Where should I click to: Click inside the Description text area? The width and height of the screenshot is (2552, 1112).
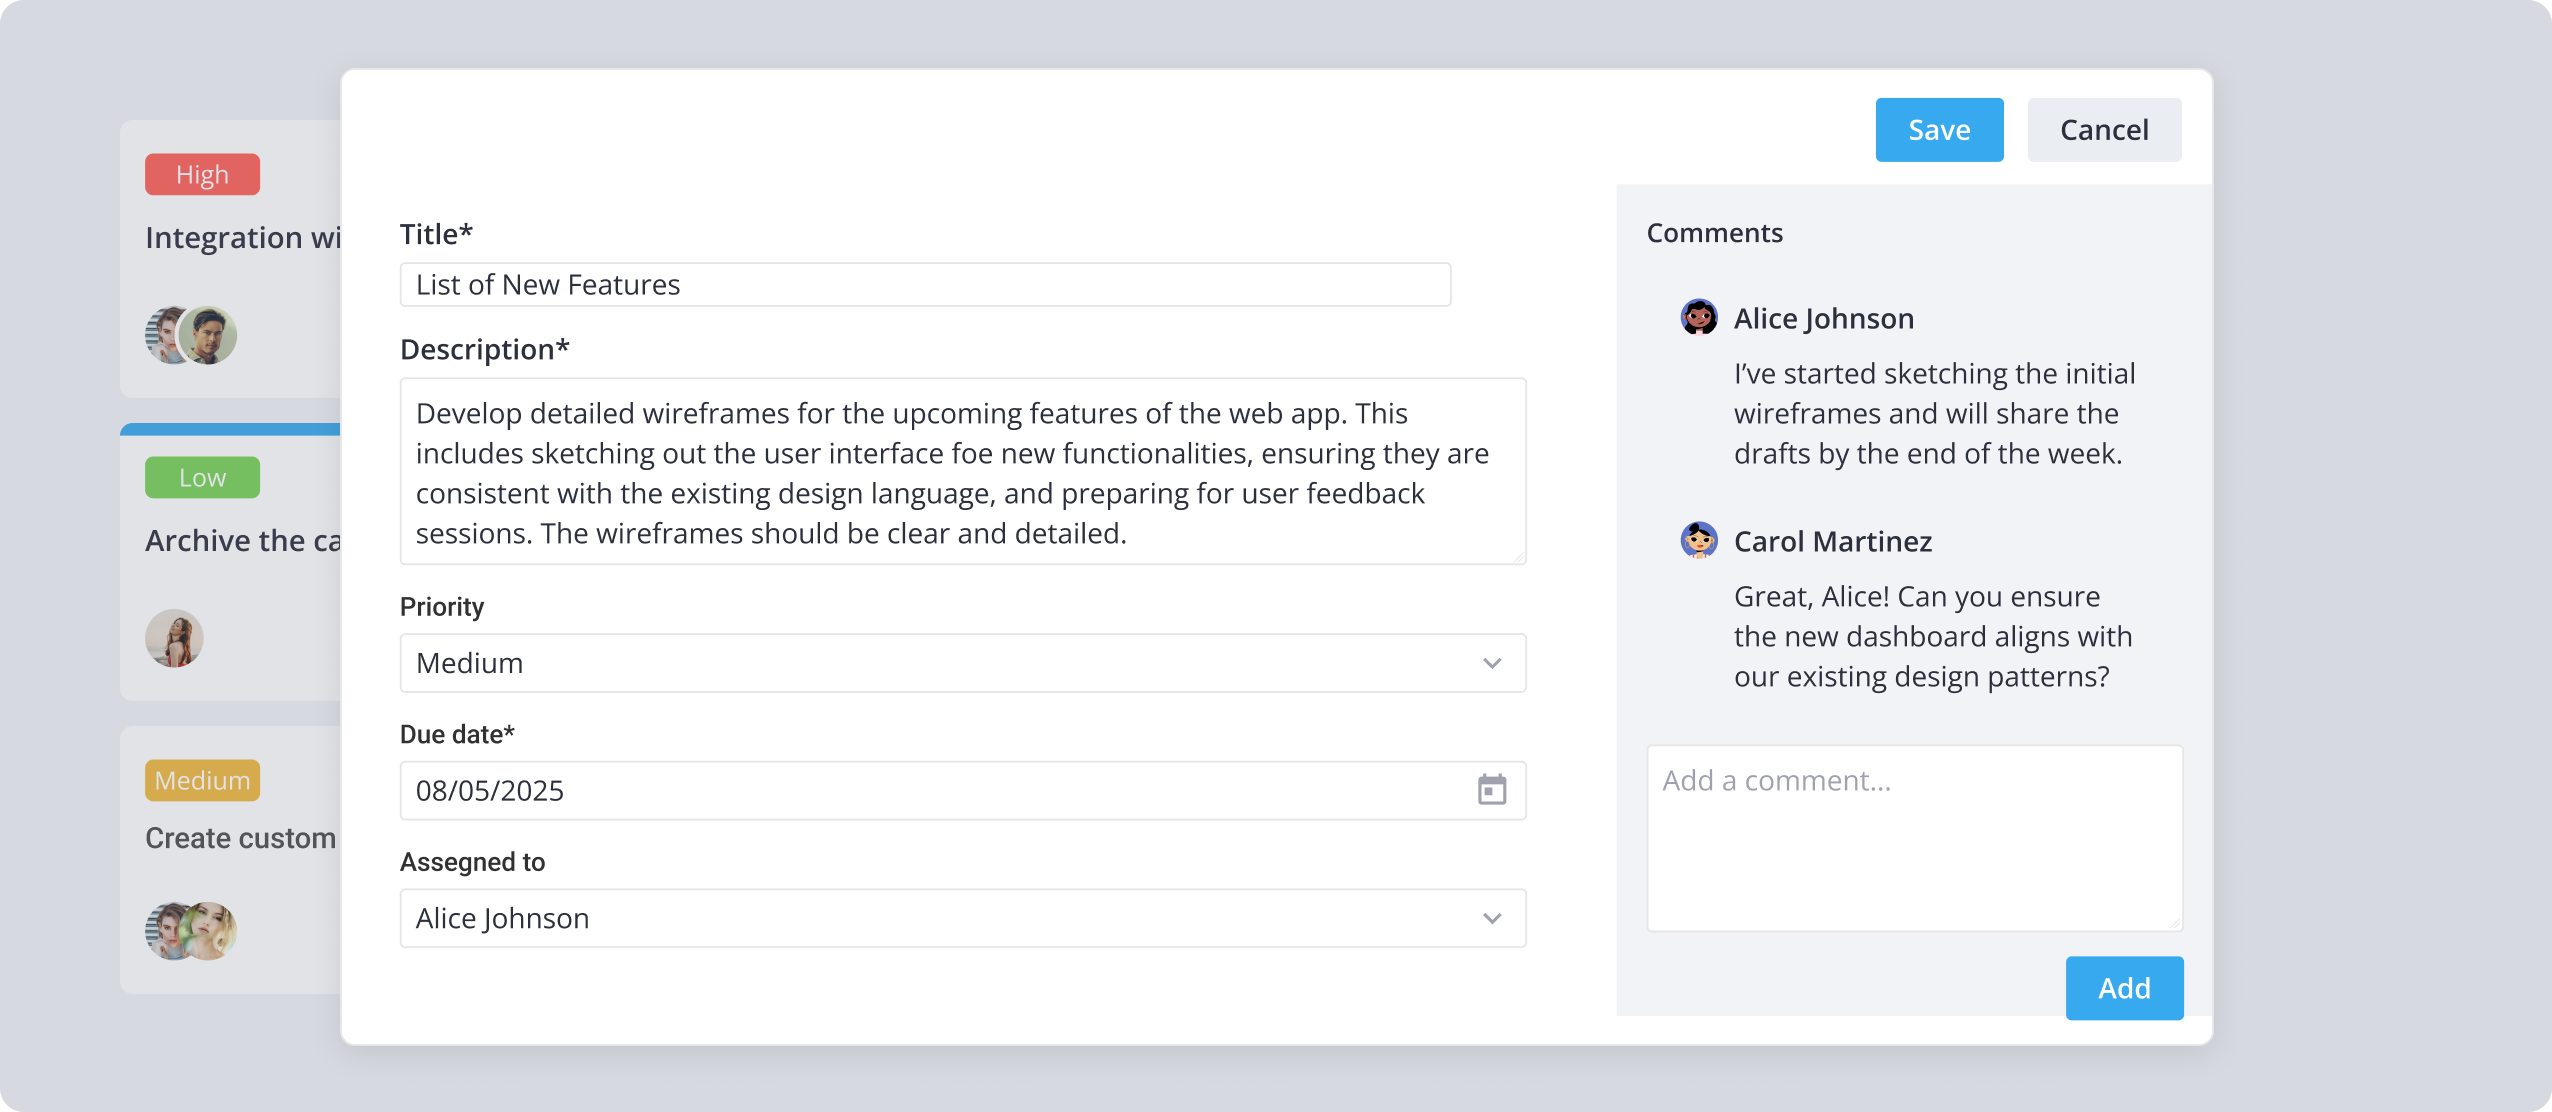pyautogui.click(x=963, y=471)
